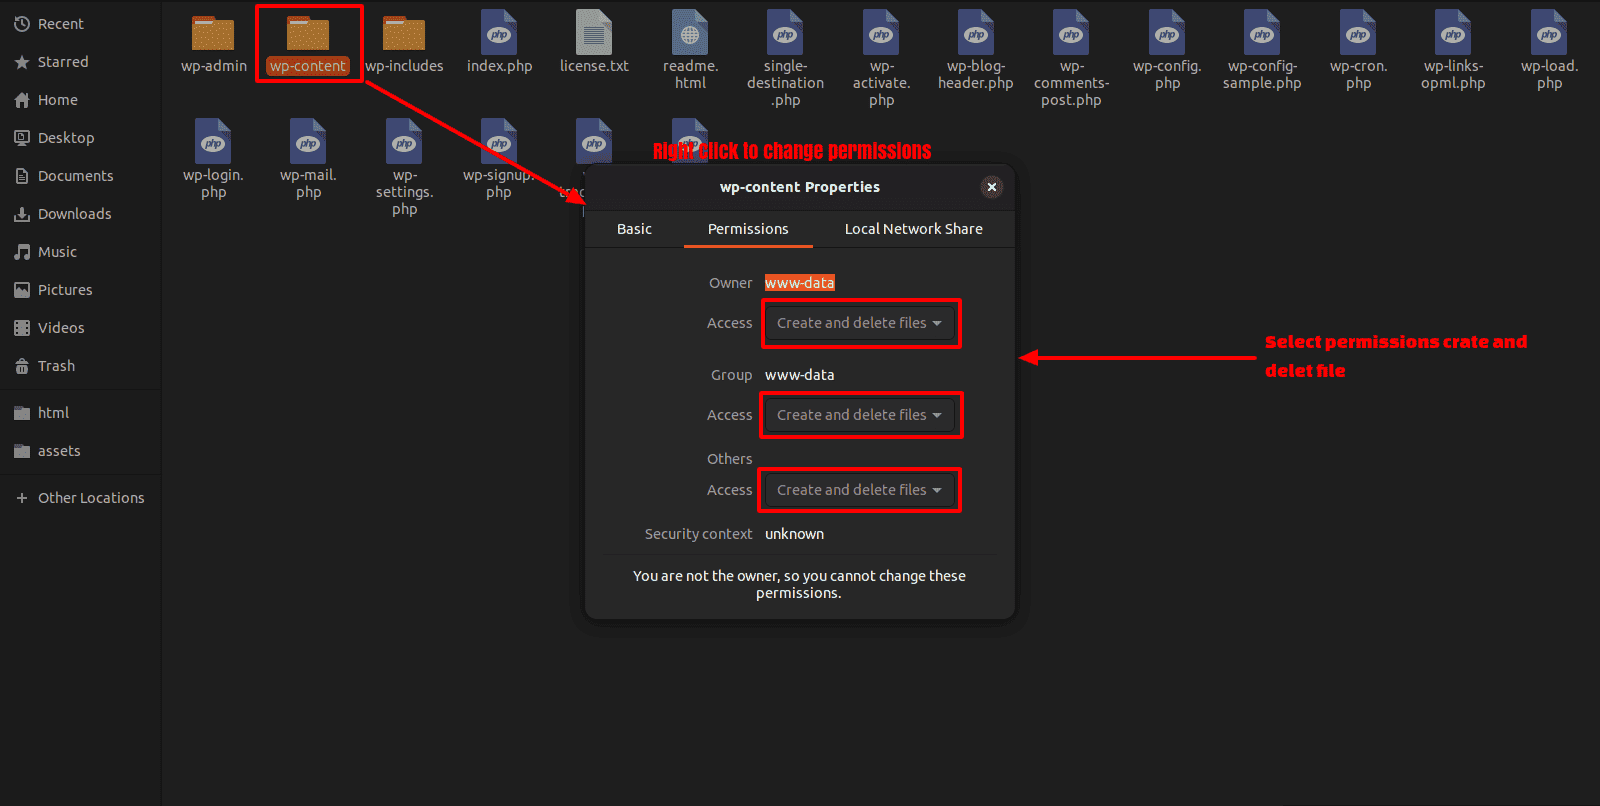The image size is (1600, 806).
Task: Click the wp-content Properties dialog title
Action: (800, 187)
